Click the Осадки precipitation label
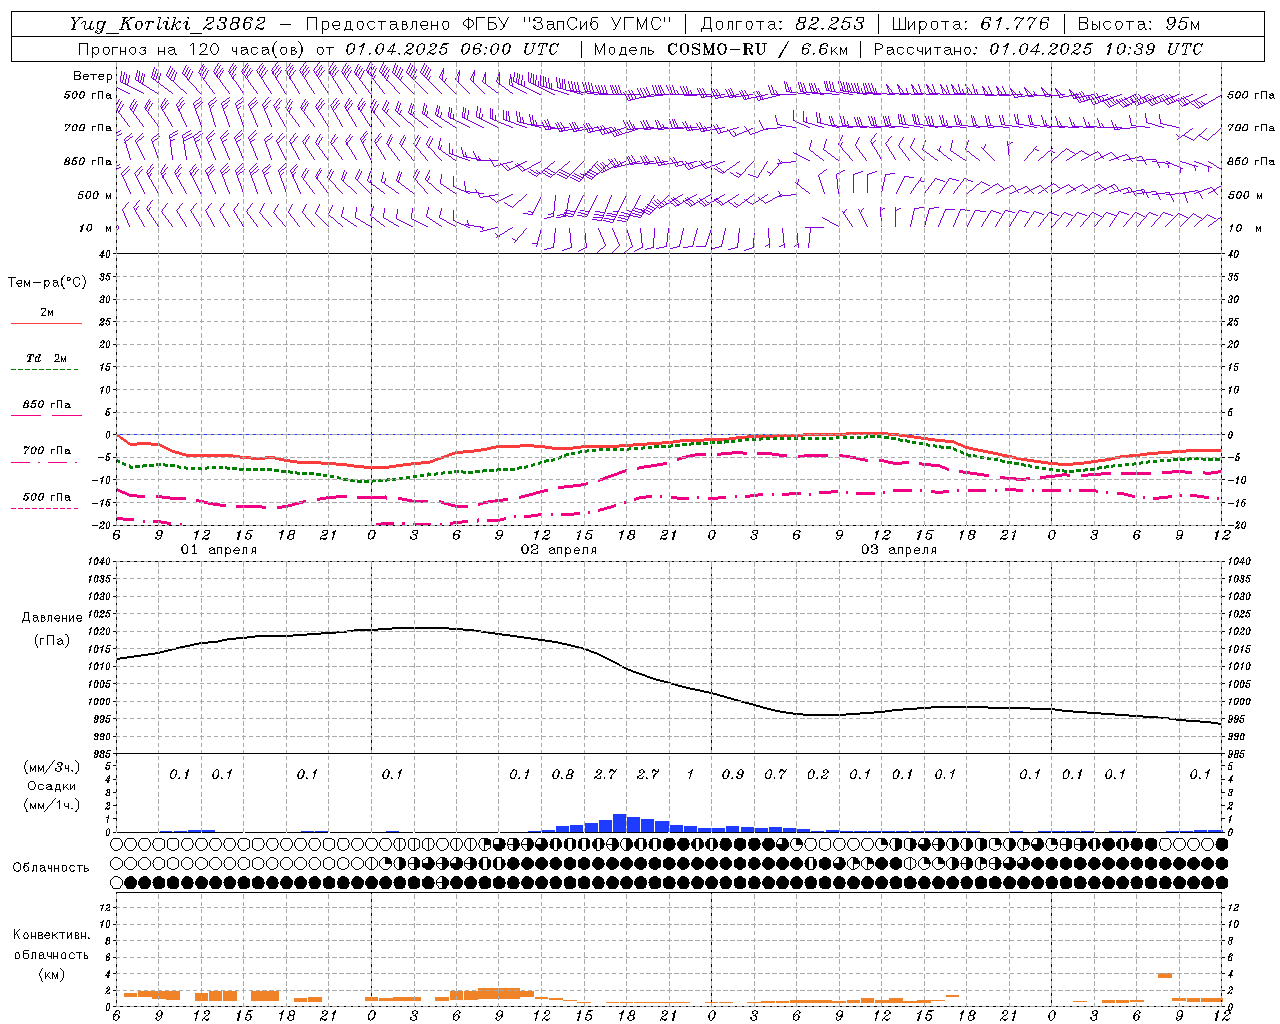Viewport: 1280px width, 1024px height. 52,786
